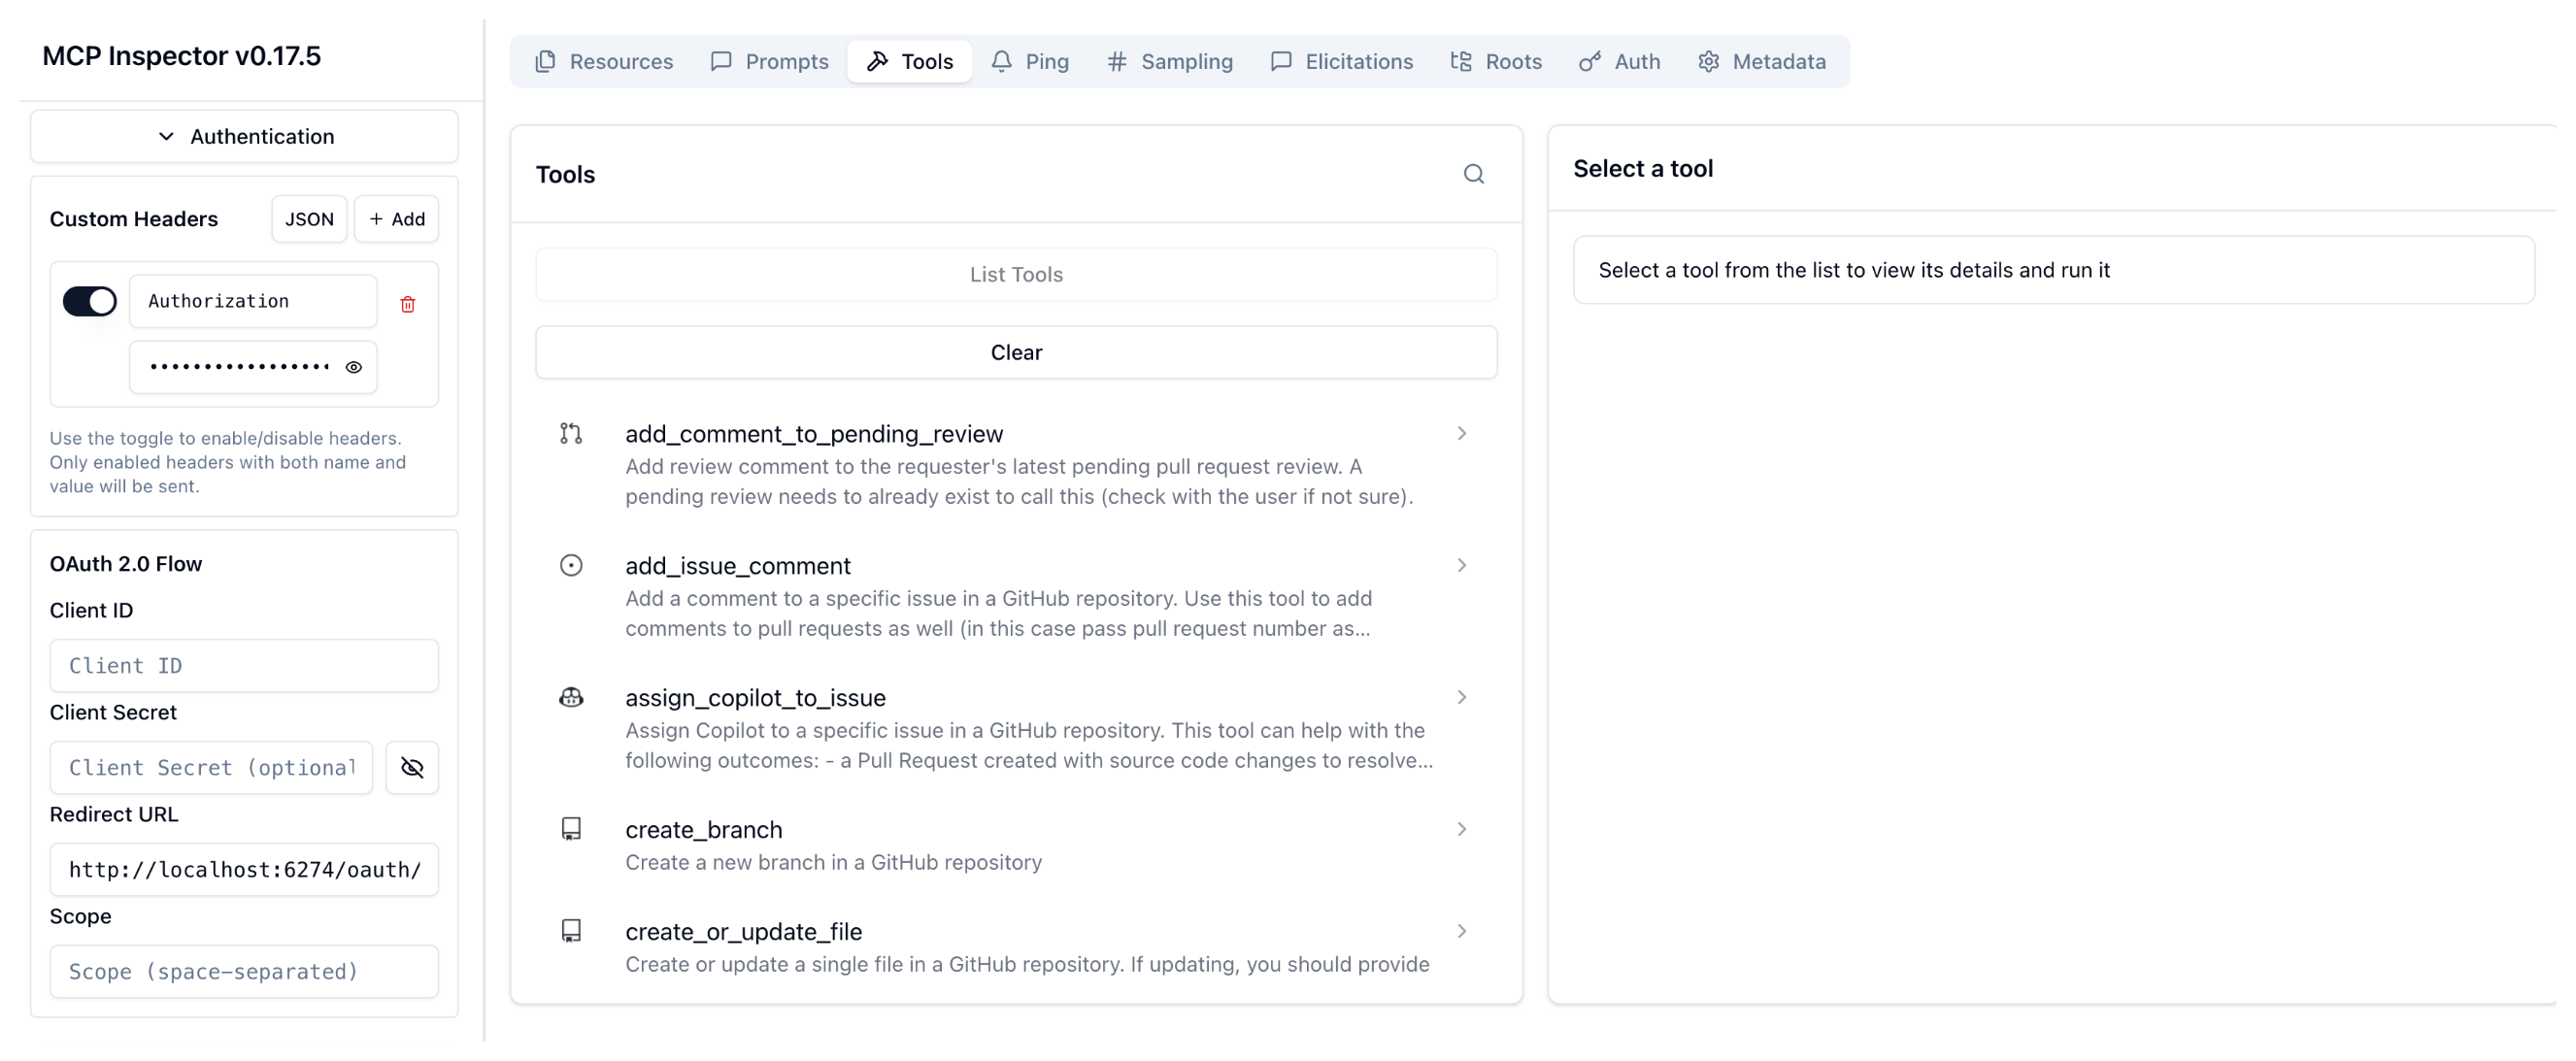The image size is (2576, 1061).
Task: Open create_branch details via its chevron
Action: point(1461,829)
